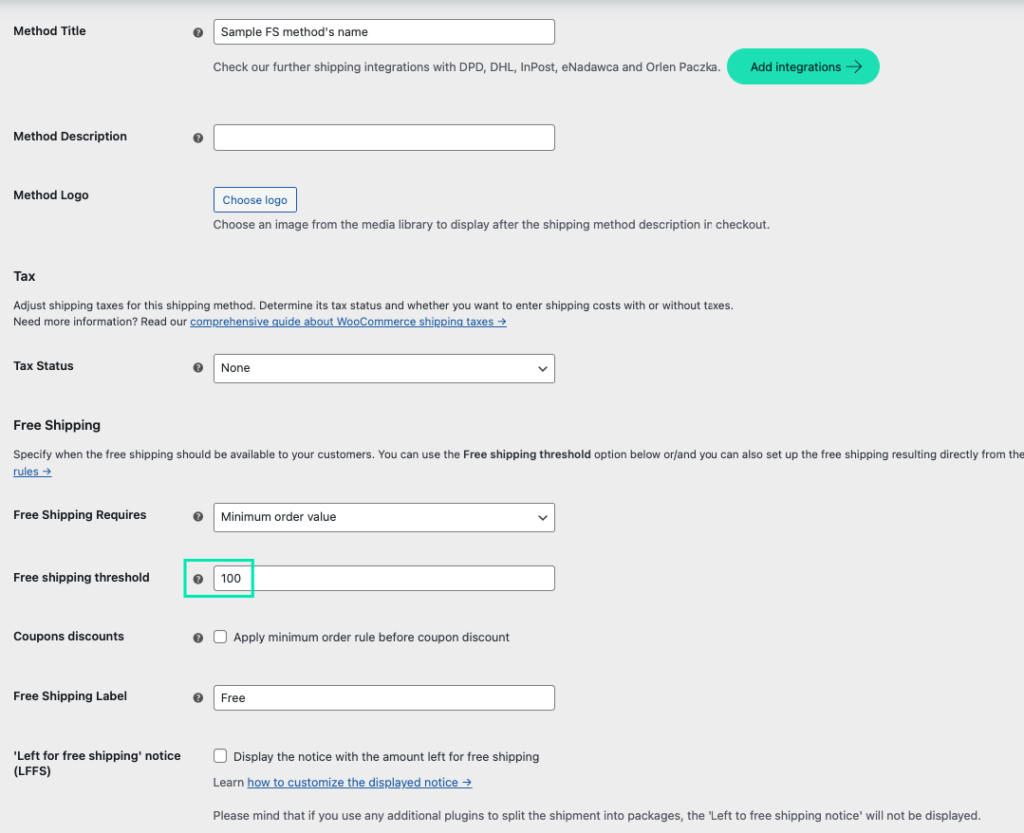Image resolution: width=1024 pixels, height=833 pixels.
Task: Follow the rules link under Free Shipping
Action: pyautogui.click(x=32, y=472)
